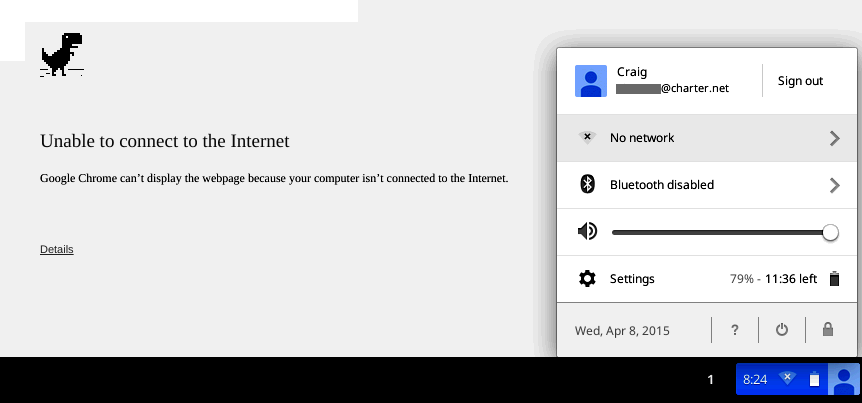Image resolution: width=862 pixels, height=403 pixels.
Task: Open the Details link on error page
Action: (x=57, y=249)
